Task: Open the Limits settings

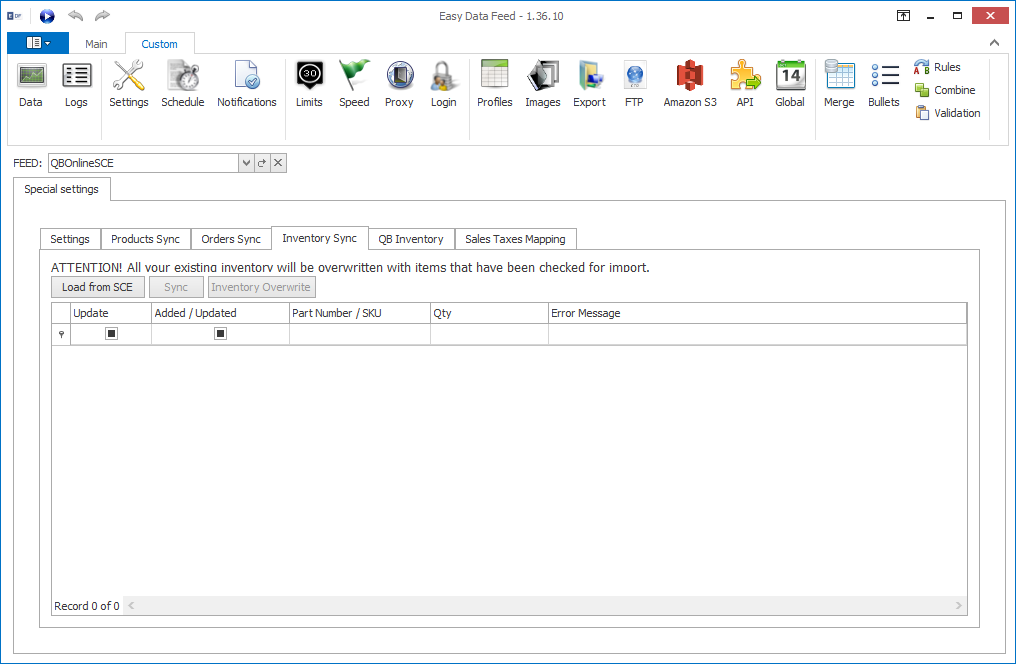Action: click(309, 84)
